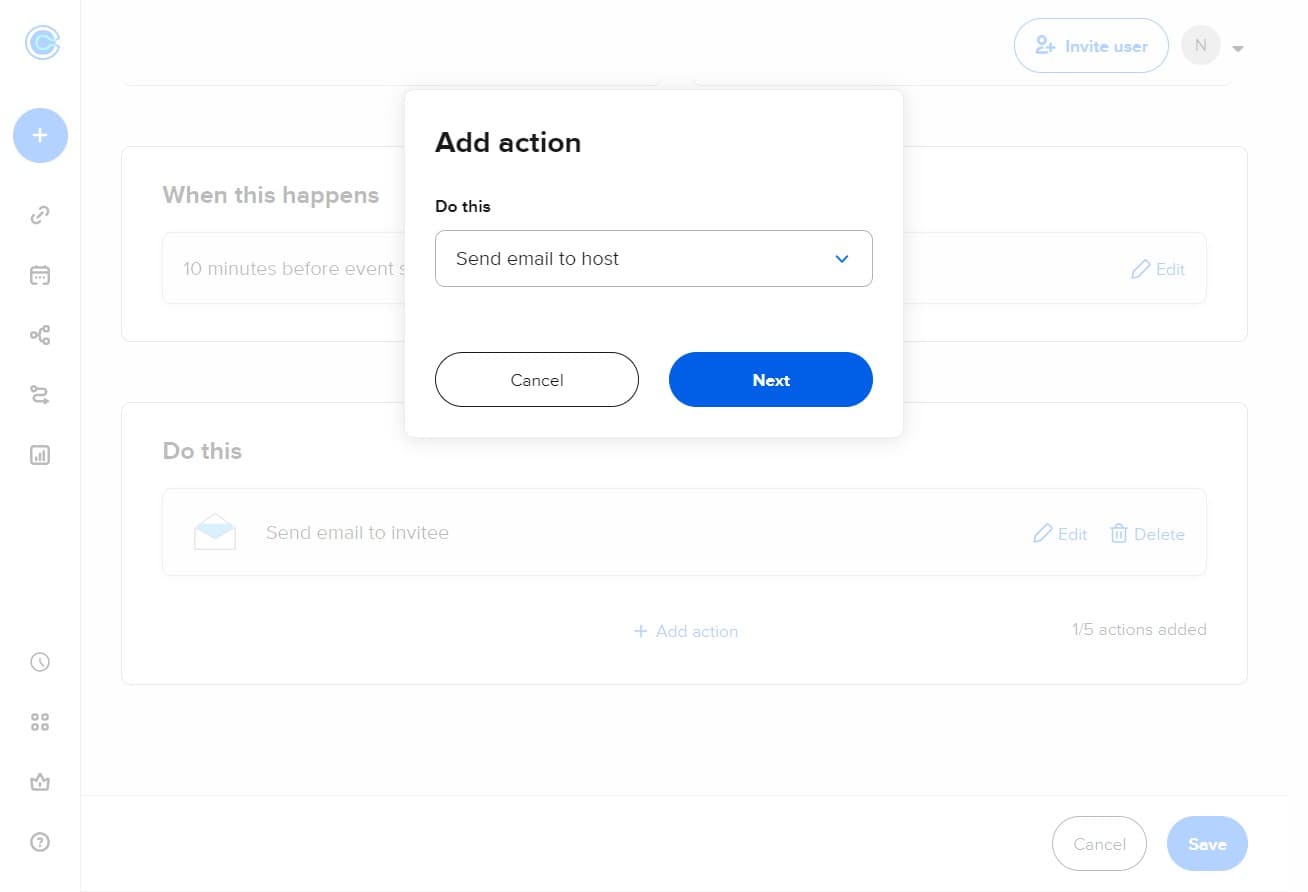Expand the 'Send email to host' dropdown
Image resolution: width=1308 pixels, height=892 pixels.
[653, 259]
